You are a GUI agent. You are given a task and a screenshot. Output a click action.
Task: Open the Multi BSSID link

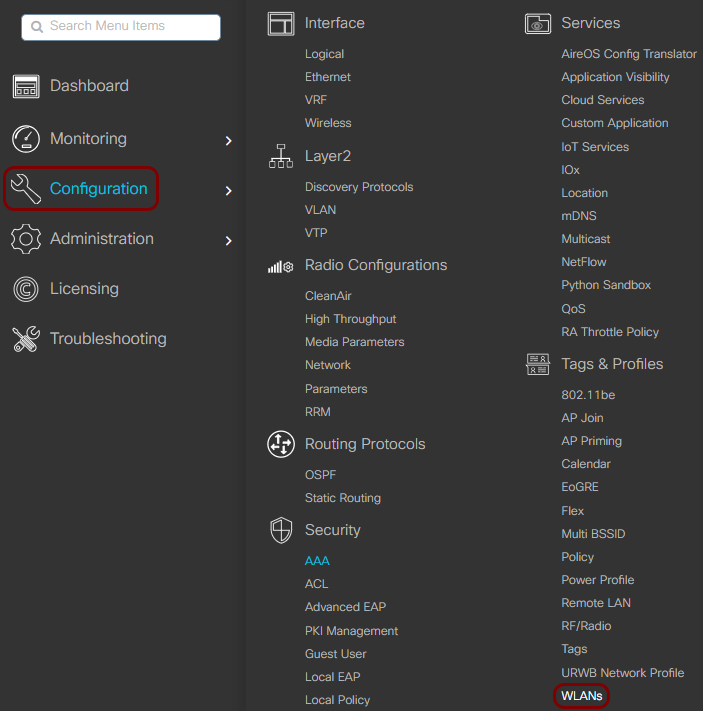(593, 534)
